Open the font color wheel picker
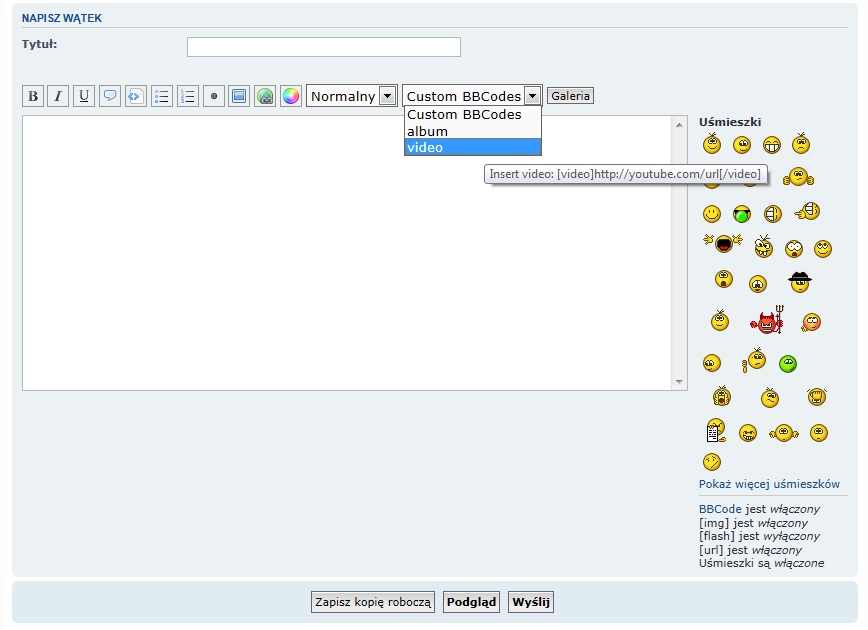 [291, 96]
